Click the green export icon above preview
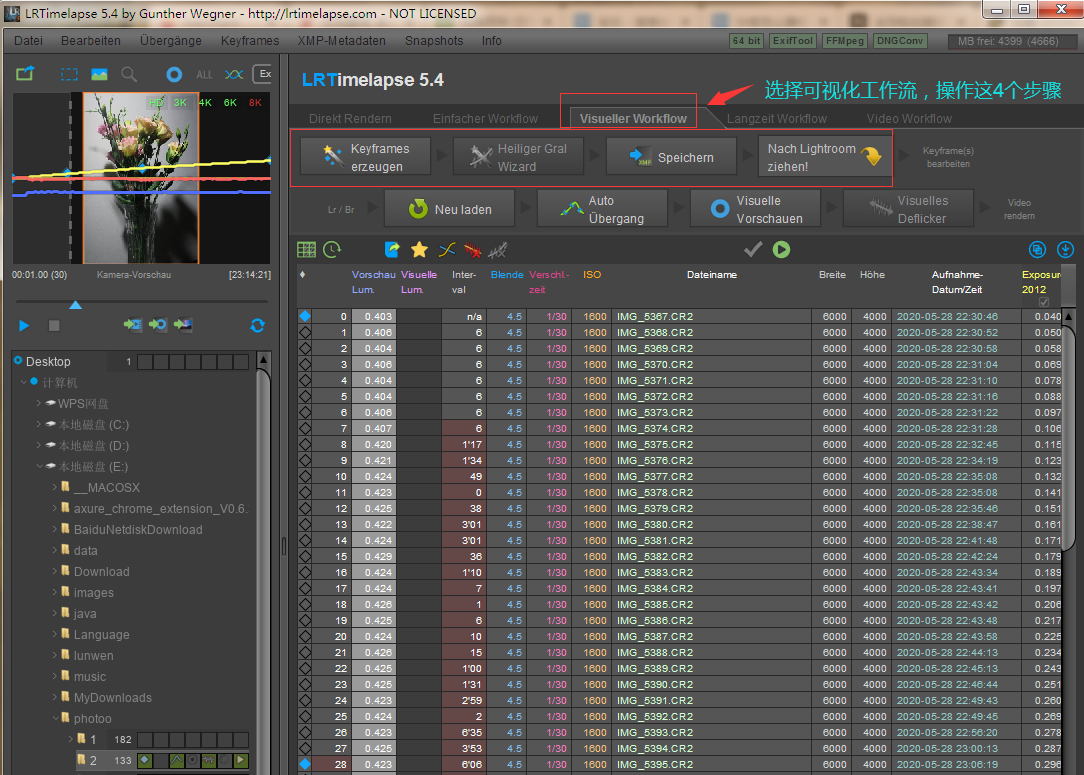 tap(25, 74)
